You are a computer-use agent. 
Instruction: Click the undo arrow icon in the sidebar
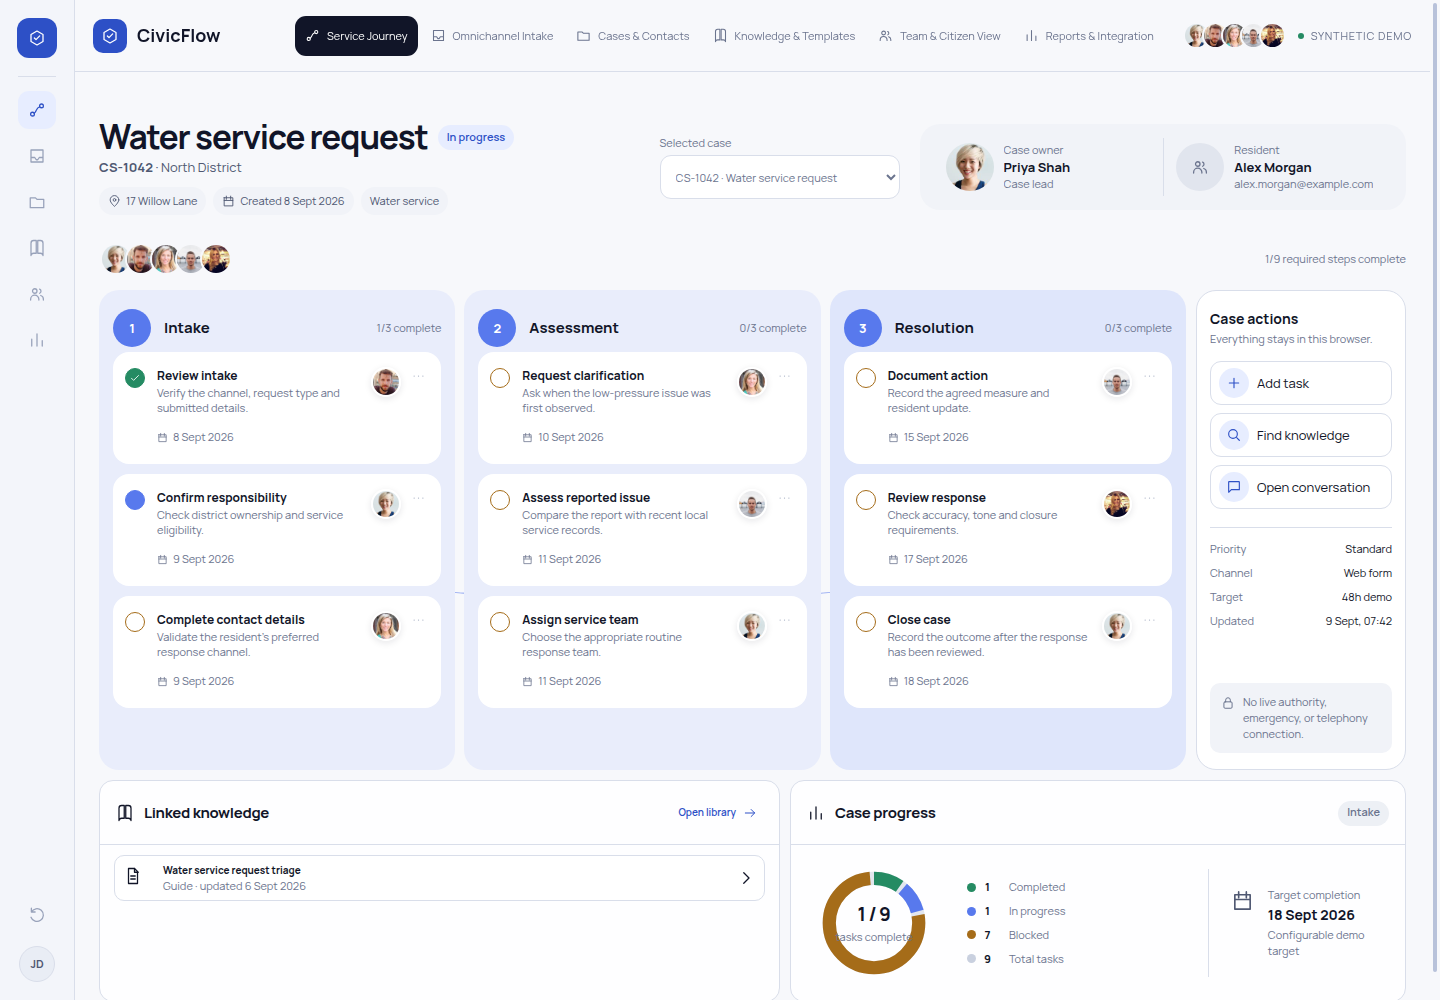click(x=37, y=915)
